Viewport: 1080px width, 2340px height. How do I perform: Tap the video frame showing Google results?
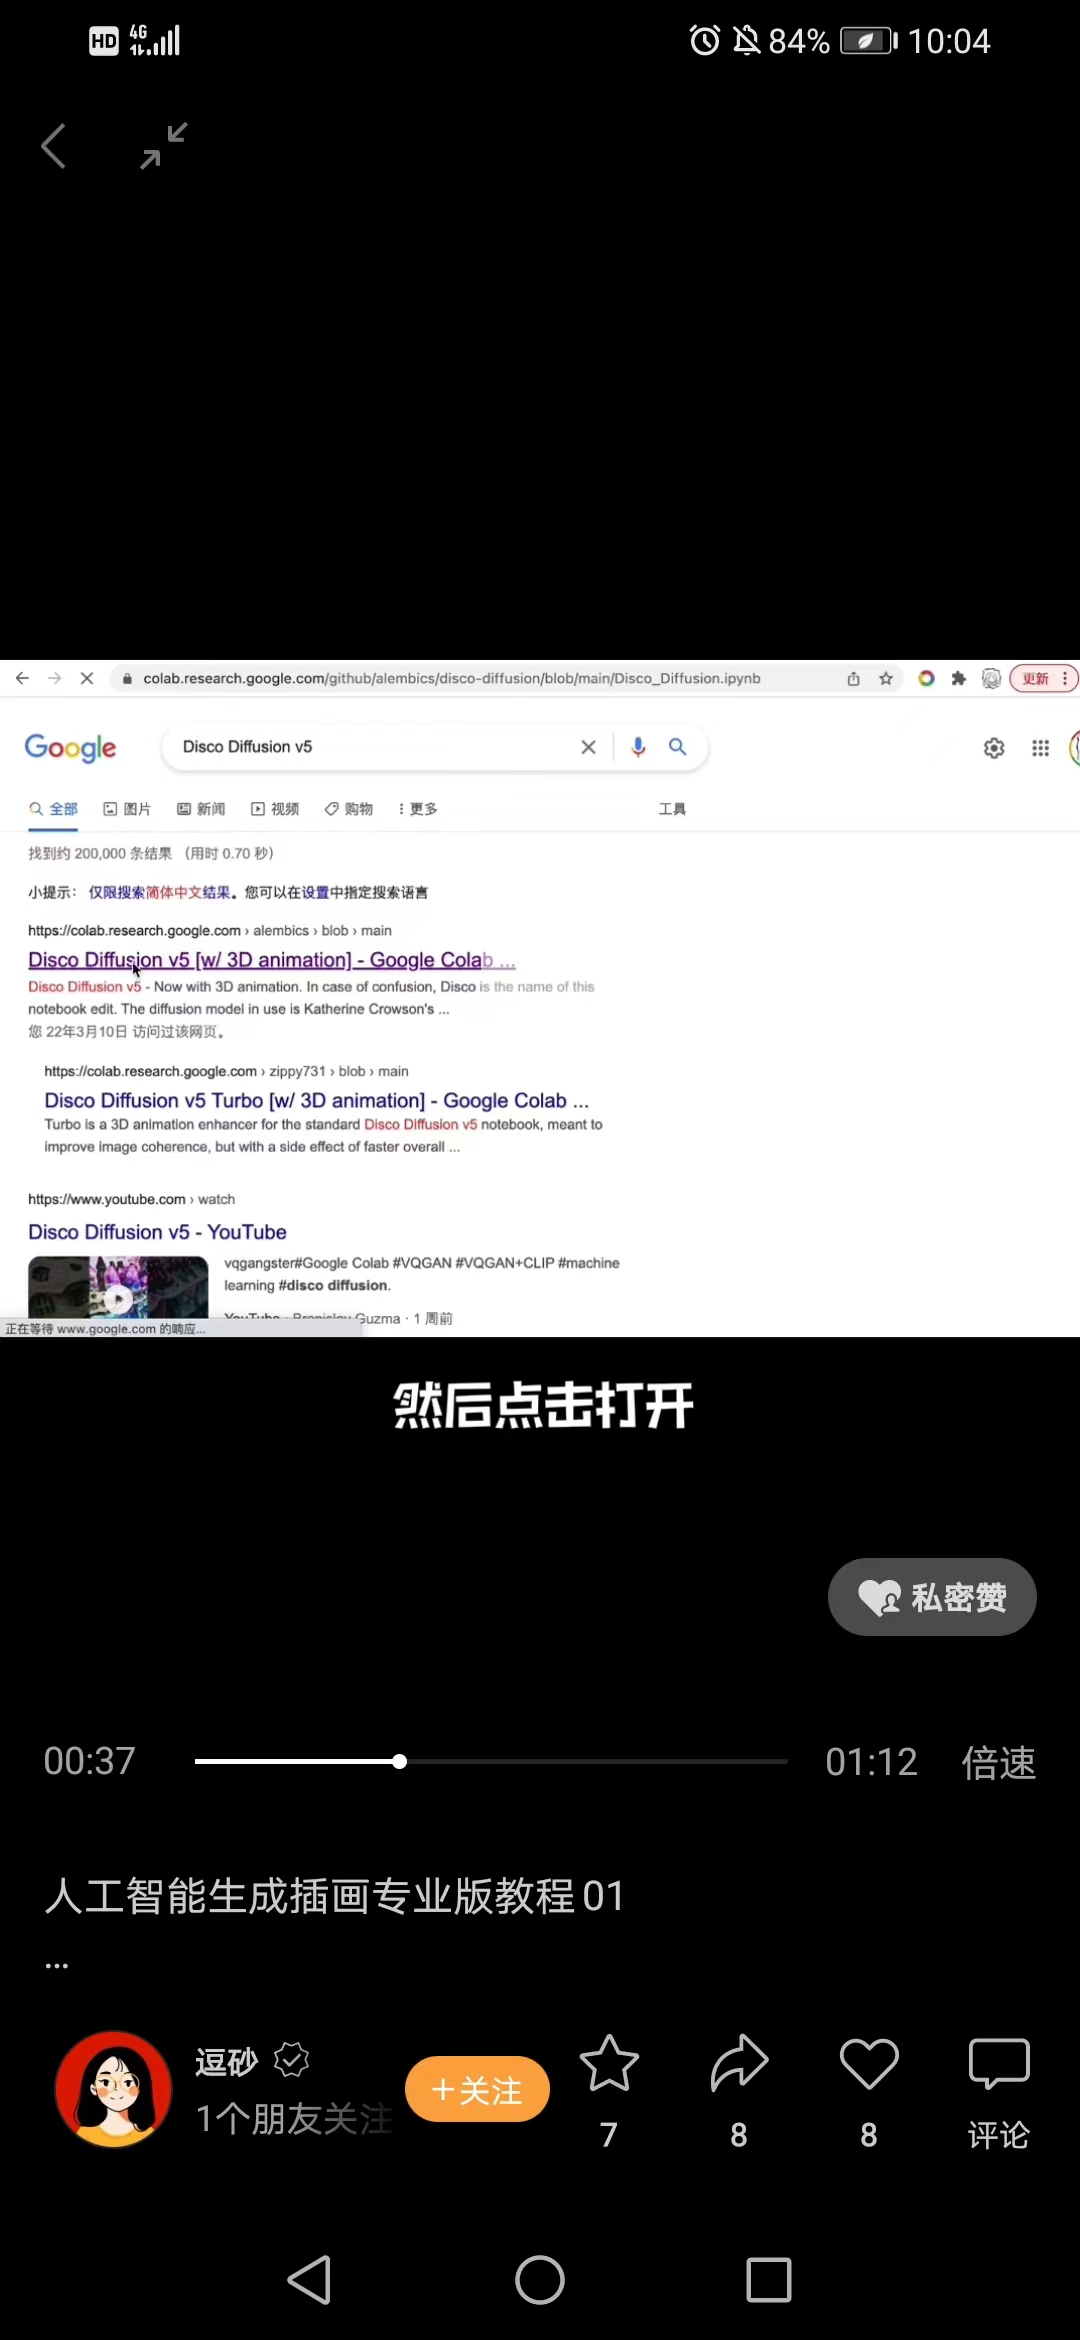click(540, 998)
